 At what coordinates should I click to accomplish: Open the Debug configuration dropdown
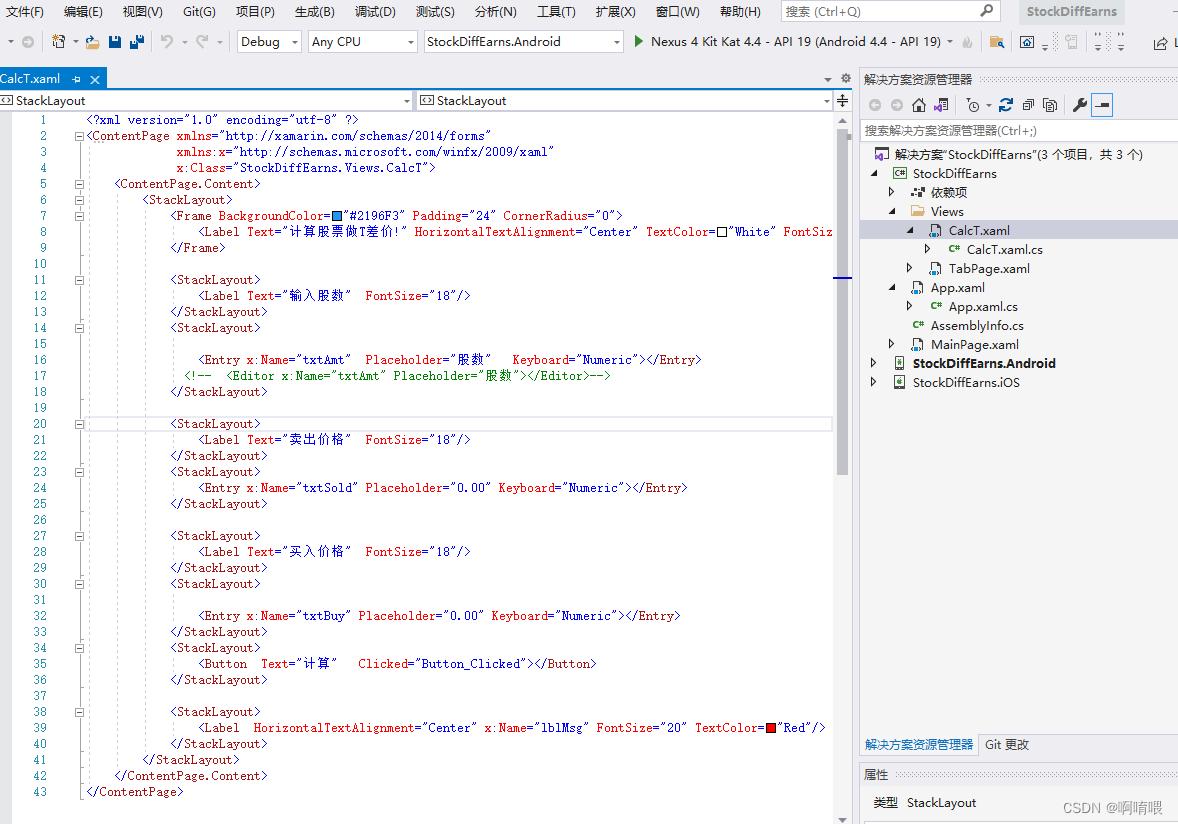tap(269, 42)
